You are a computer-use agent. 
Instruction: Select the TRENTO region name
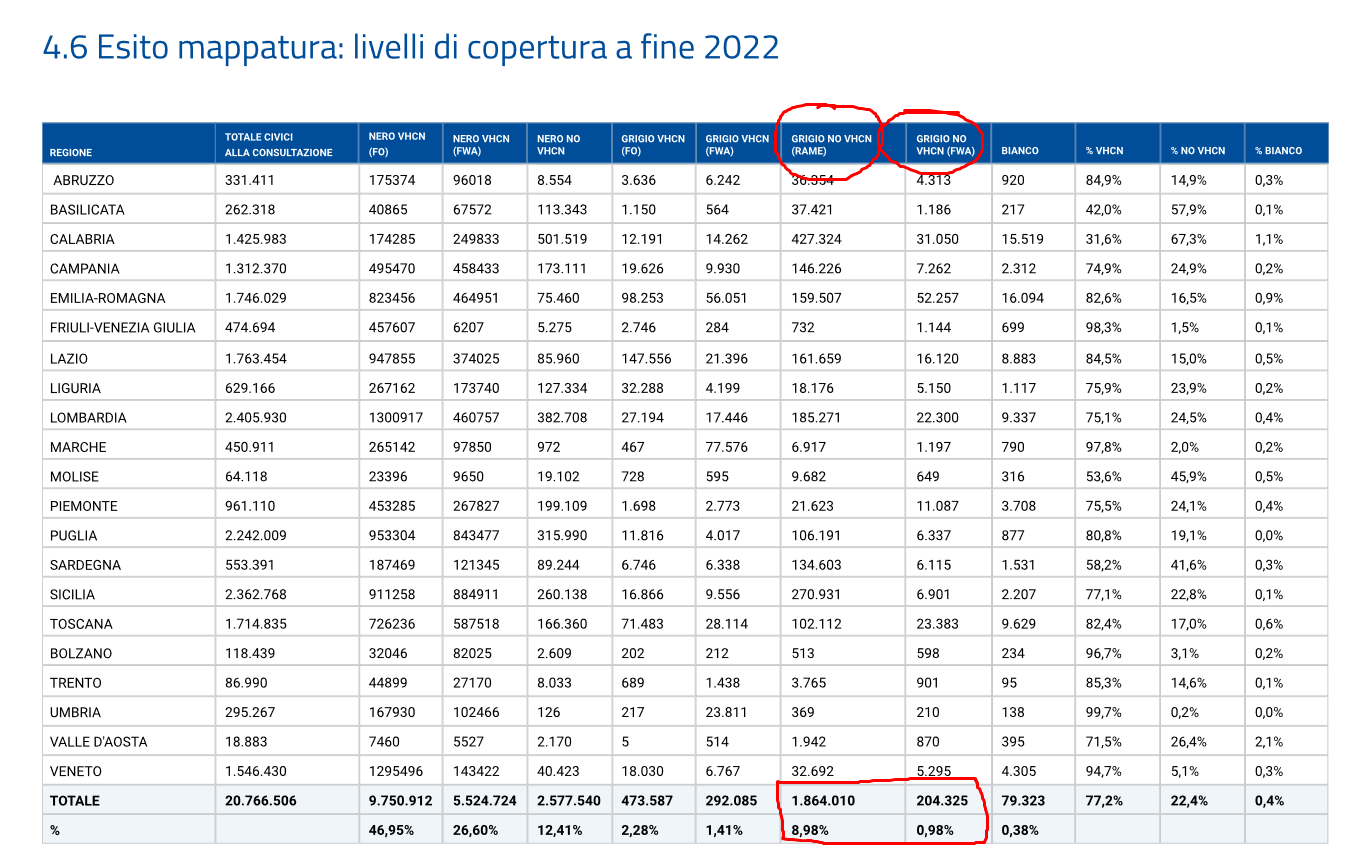click(75, 683)
